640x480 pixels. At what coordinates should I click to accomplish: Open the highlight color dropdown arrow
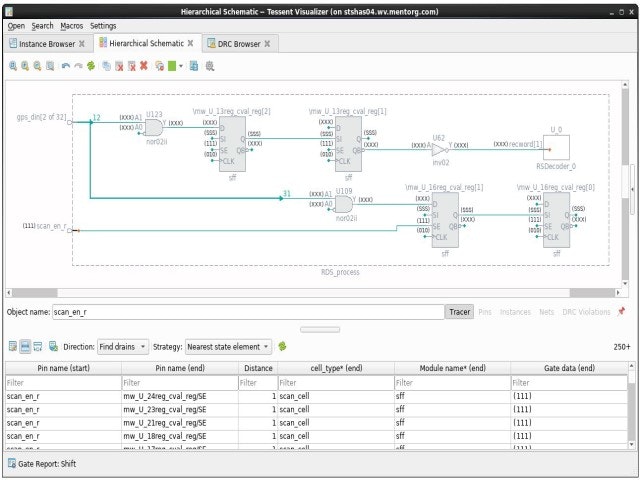click(181, 66)
